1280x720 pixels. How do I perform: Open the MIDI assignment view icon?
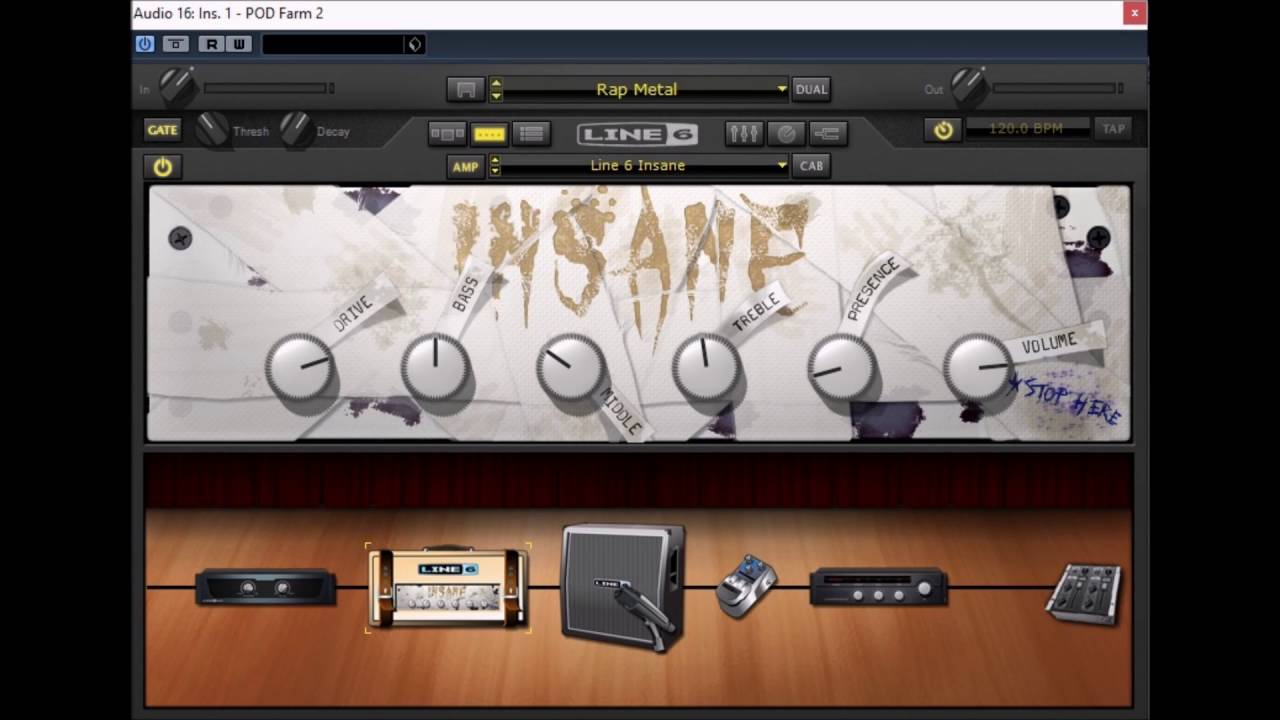click(828, 133)
